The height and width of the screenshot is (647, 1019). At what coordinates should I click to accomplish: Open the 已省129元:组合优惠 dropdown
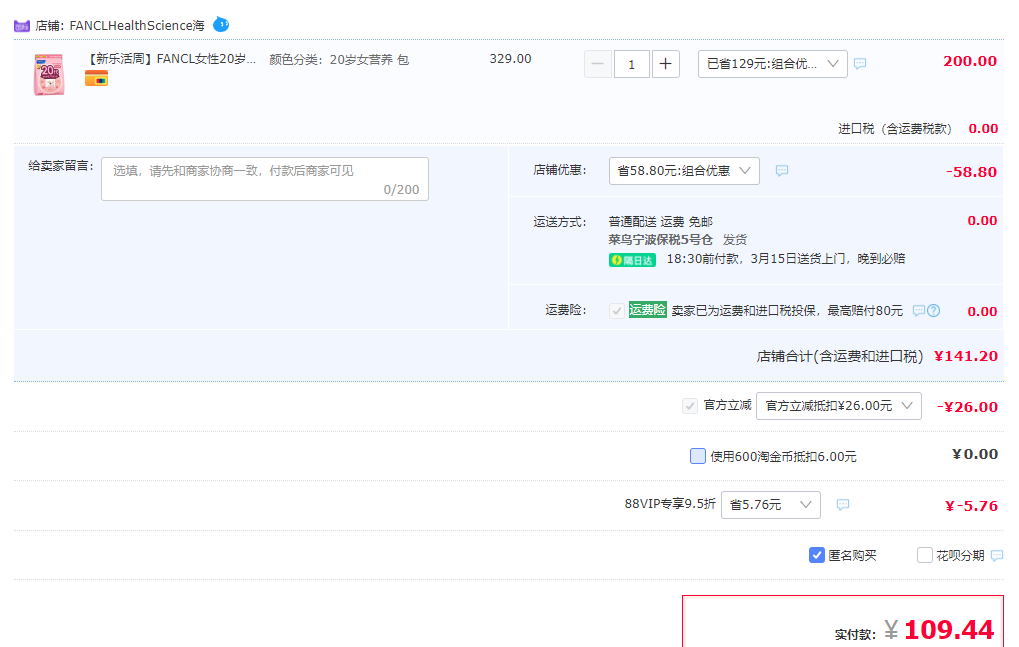[x=773, y=64]
